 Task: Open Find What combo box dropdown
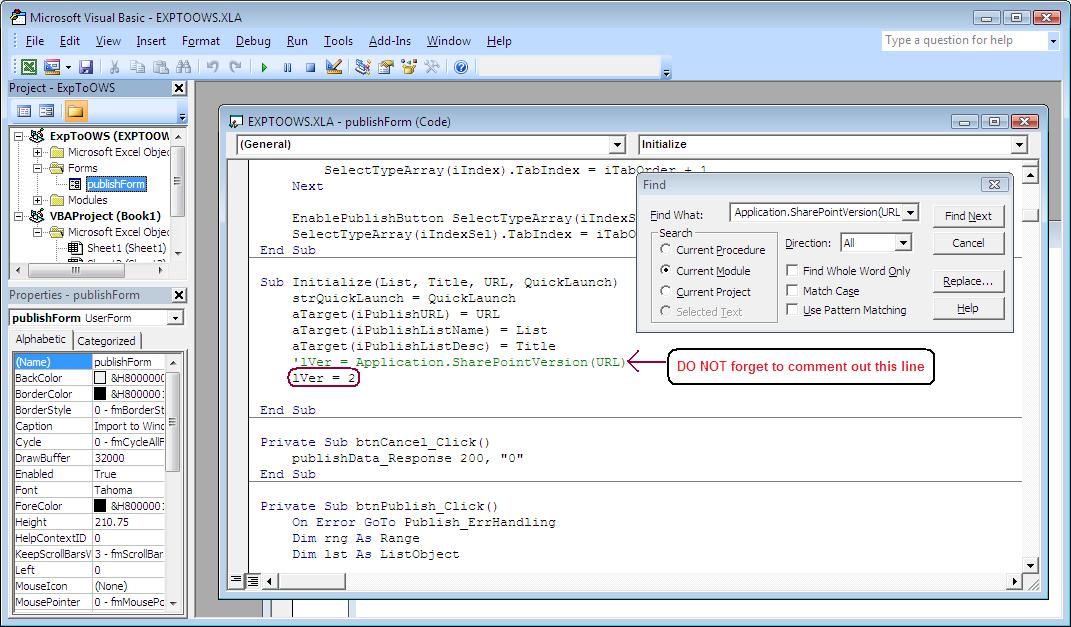[x=910, y=212]
